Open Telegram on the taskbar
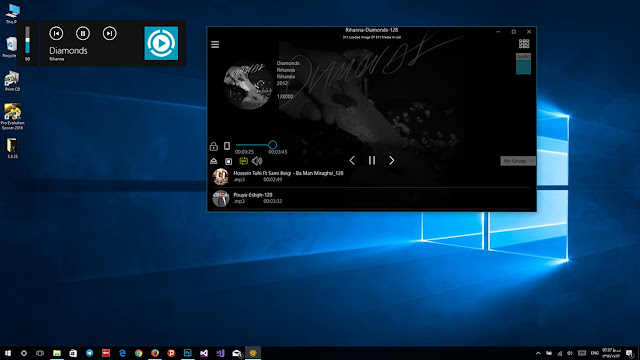 click(x=89, y=353)
